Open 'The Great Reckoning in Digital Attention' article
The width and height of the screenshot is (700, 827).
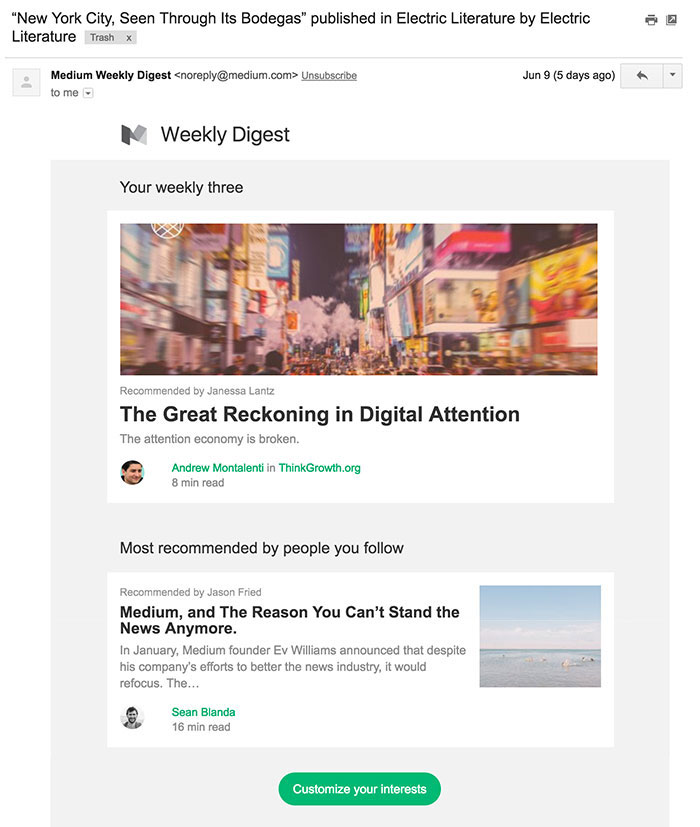pos(319,414)
